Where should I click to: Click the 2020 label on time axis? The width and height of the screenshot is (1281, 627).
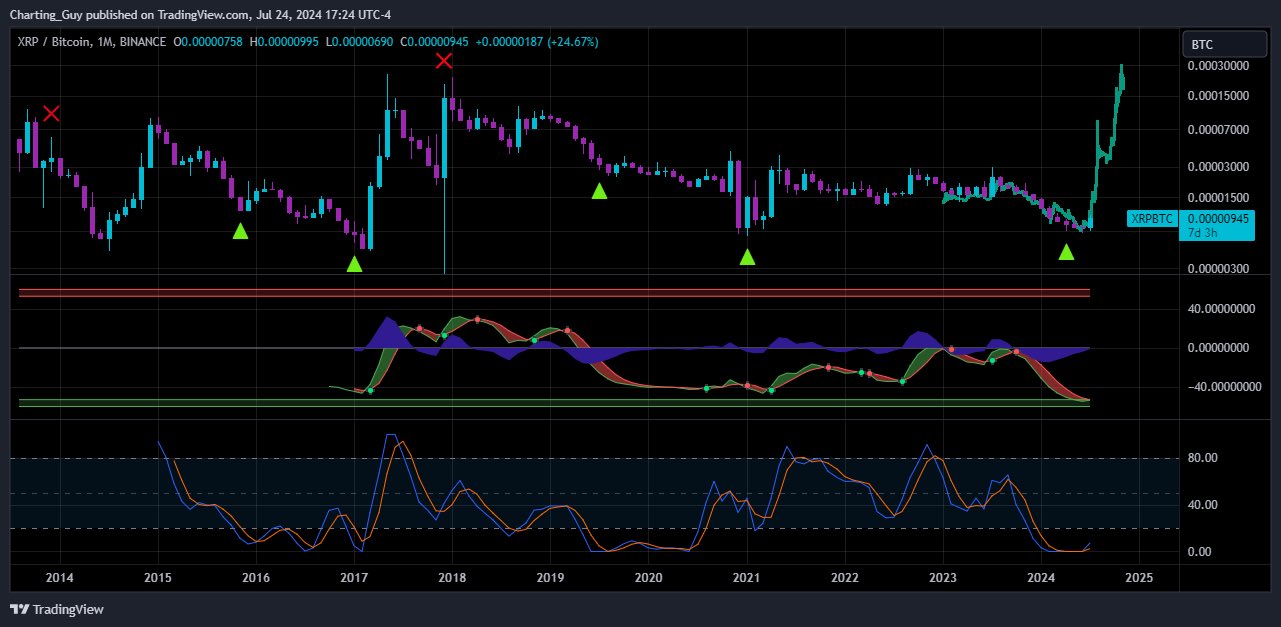click(648, 577)
